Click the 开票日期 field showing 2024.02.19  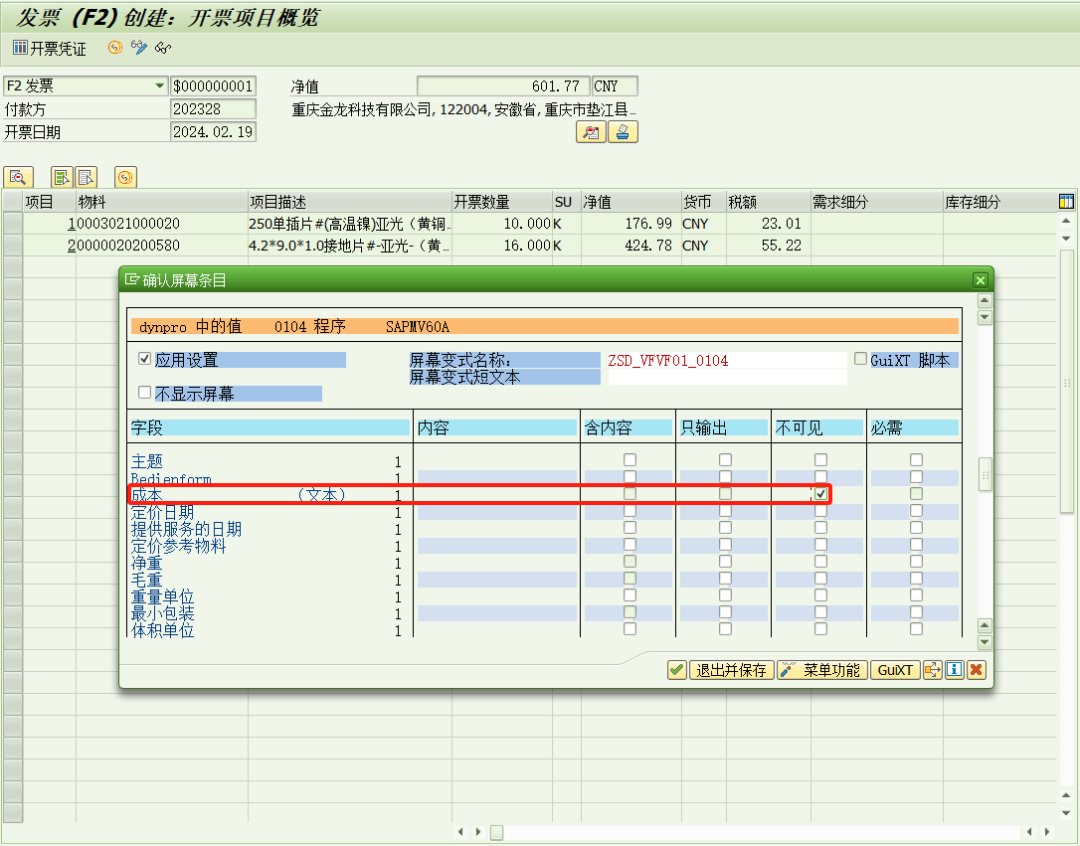pyautogui.click(x=213, y=132)
